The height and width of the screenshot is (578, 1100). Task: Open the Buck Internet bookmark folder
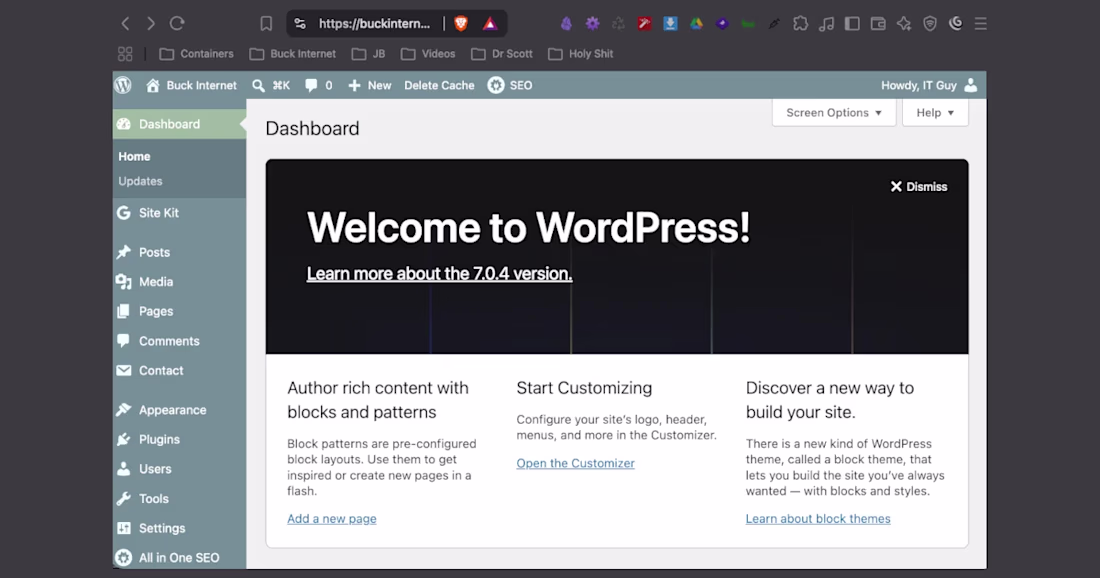pyautogui.click(x=293, y=54)
